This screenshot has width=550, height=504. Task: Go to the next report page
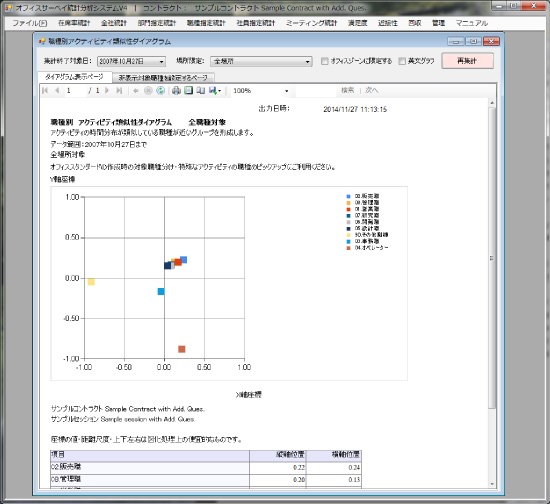click(x=107, y=90)
